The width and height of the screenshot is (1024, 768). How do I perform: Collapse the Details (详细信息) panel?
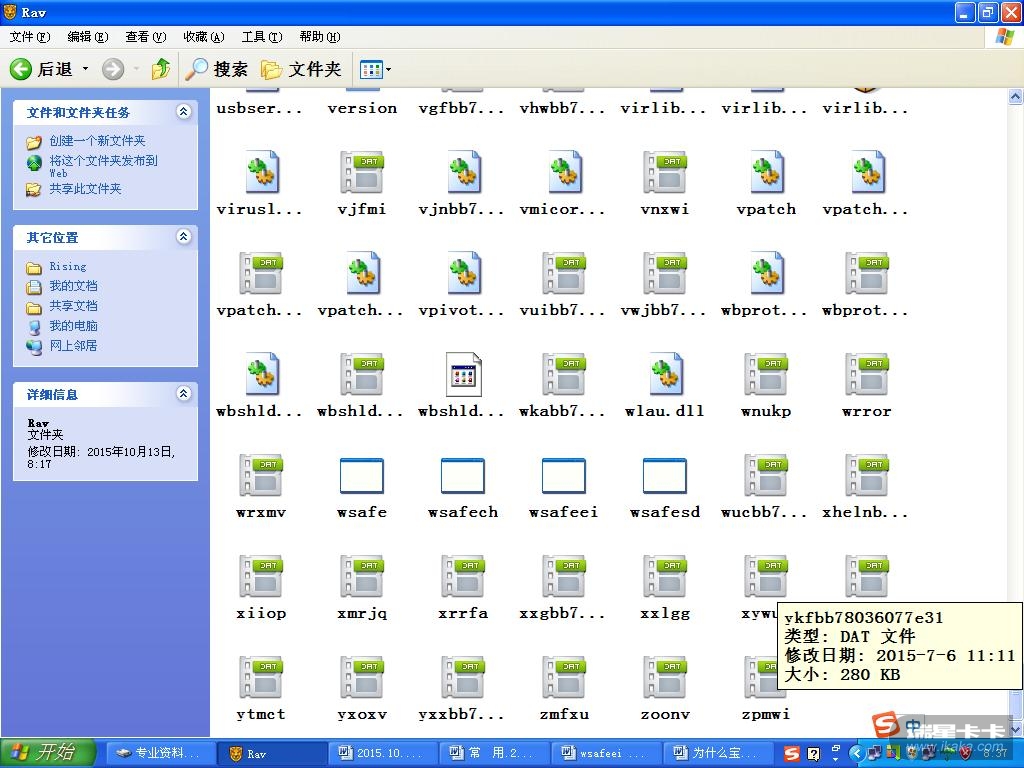183,394
